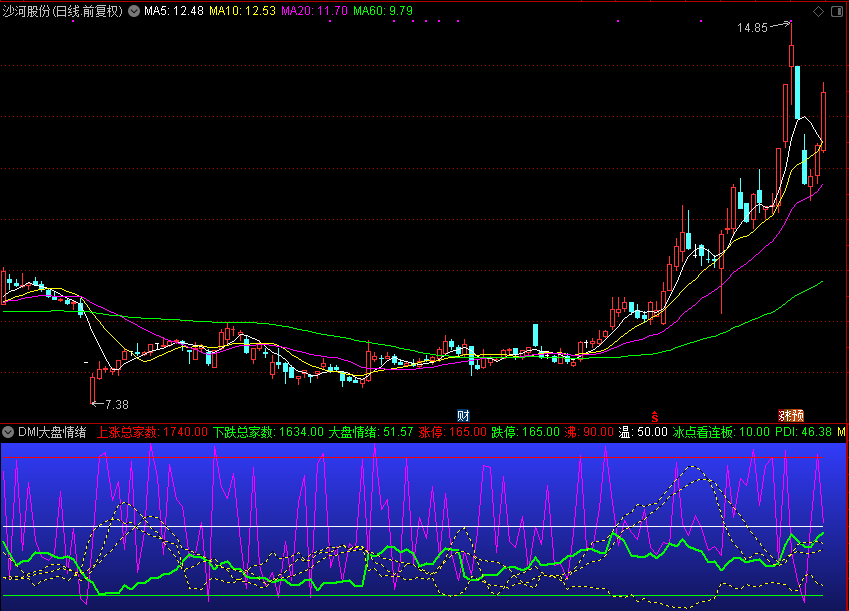Click the 温: 50.00 value

643,432
